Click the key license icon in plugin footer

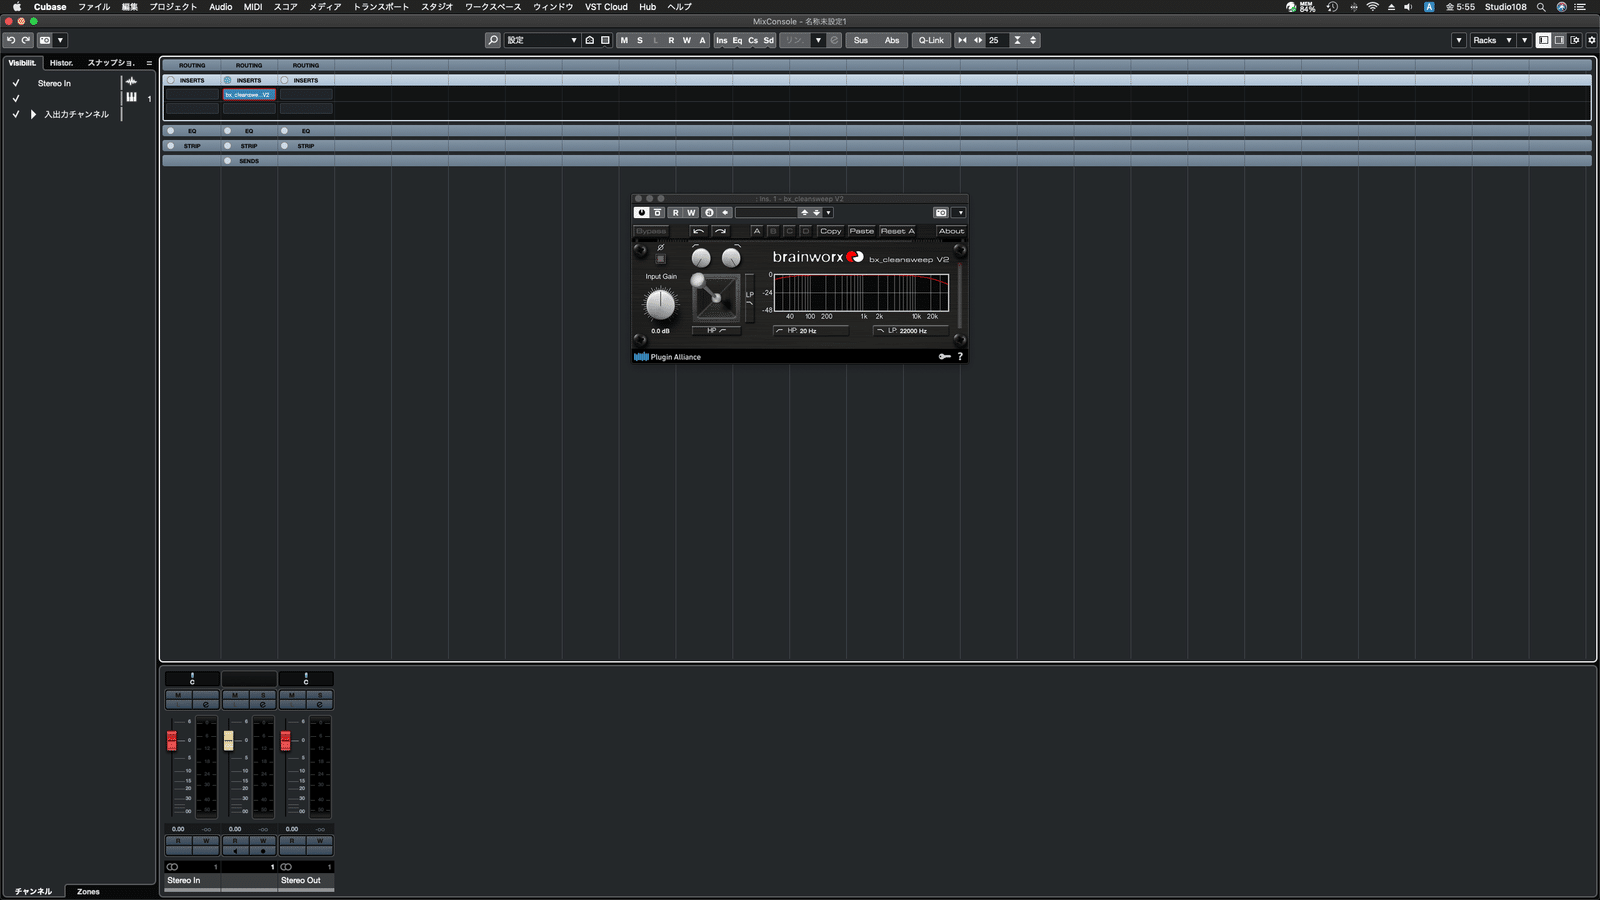click(x=944, y=357)
